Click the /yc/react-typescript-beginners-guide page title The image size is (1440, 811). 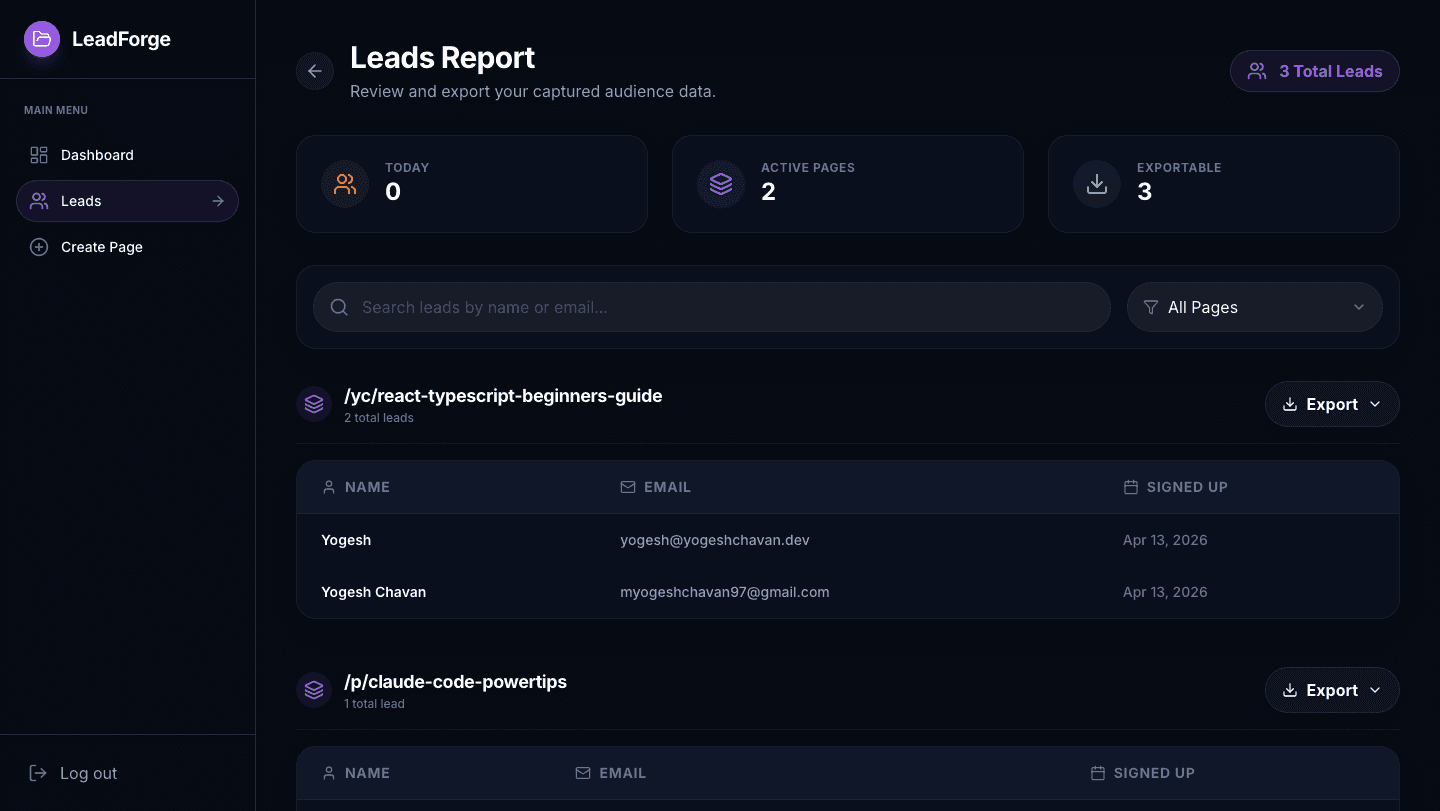pos(503,396)
